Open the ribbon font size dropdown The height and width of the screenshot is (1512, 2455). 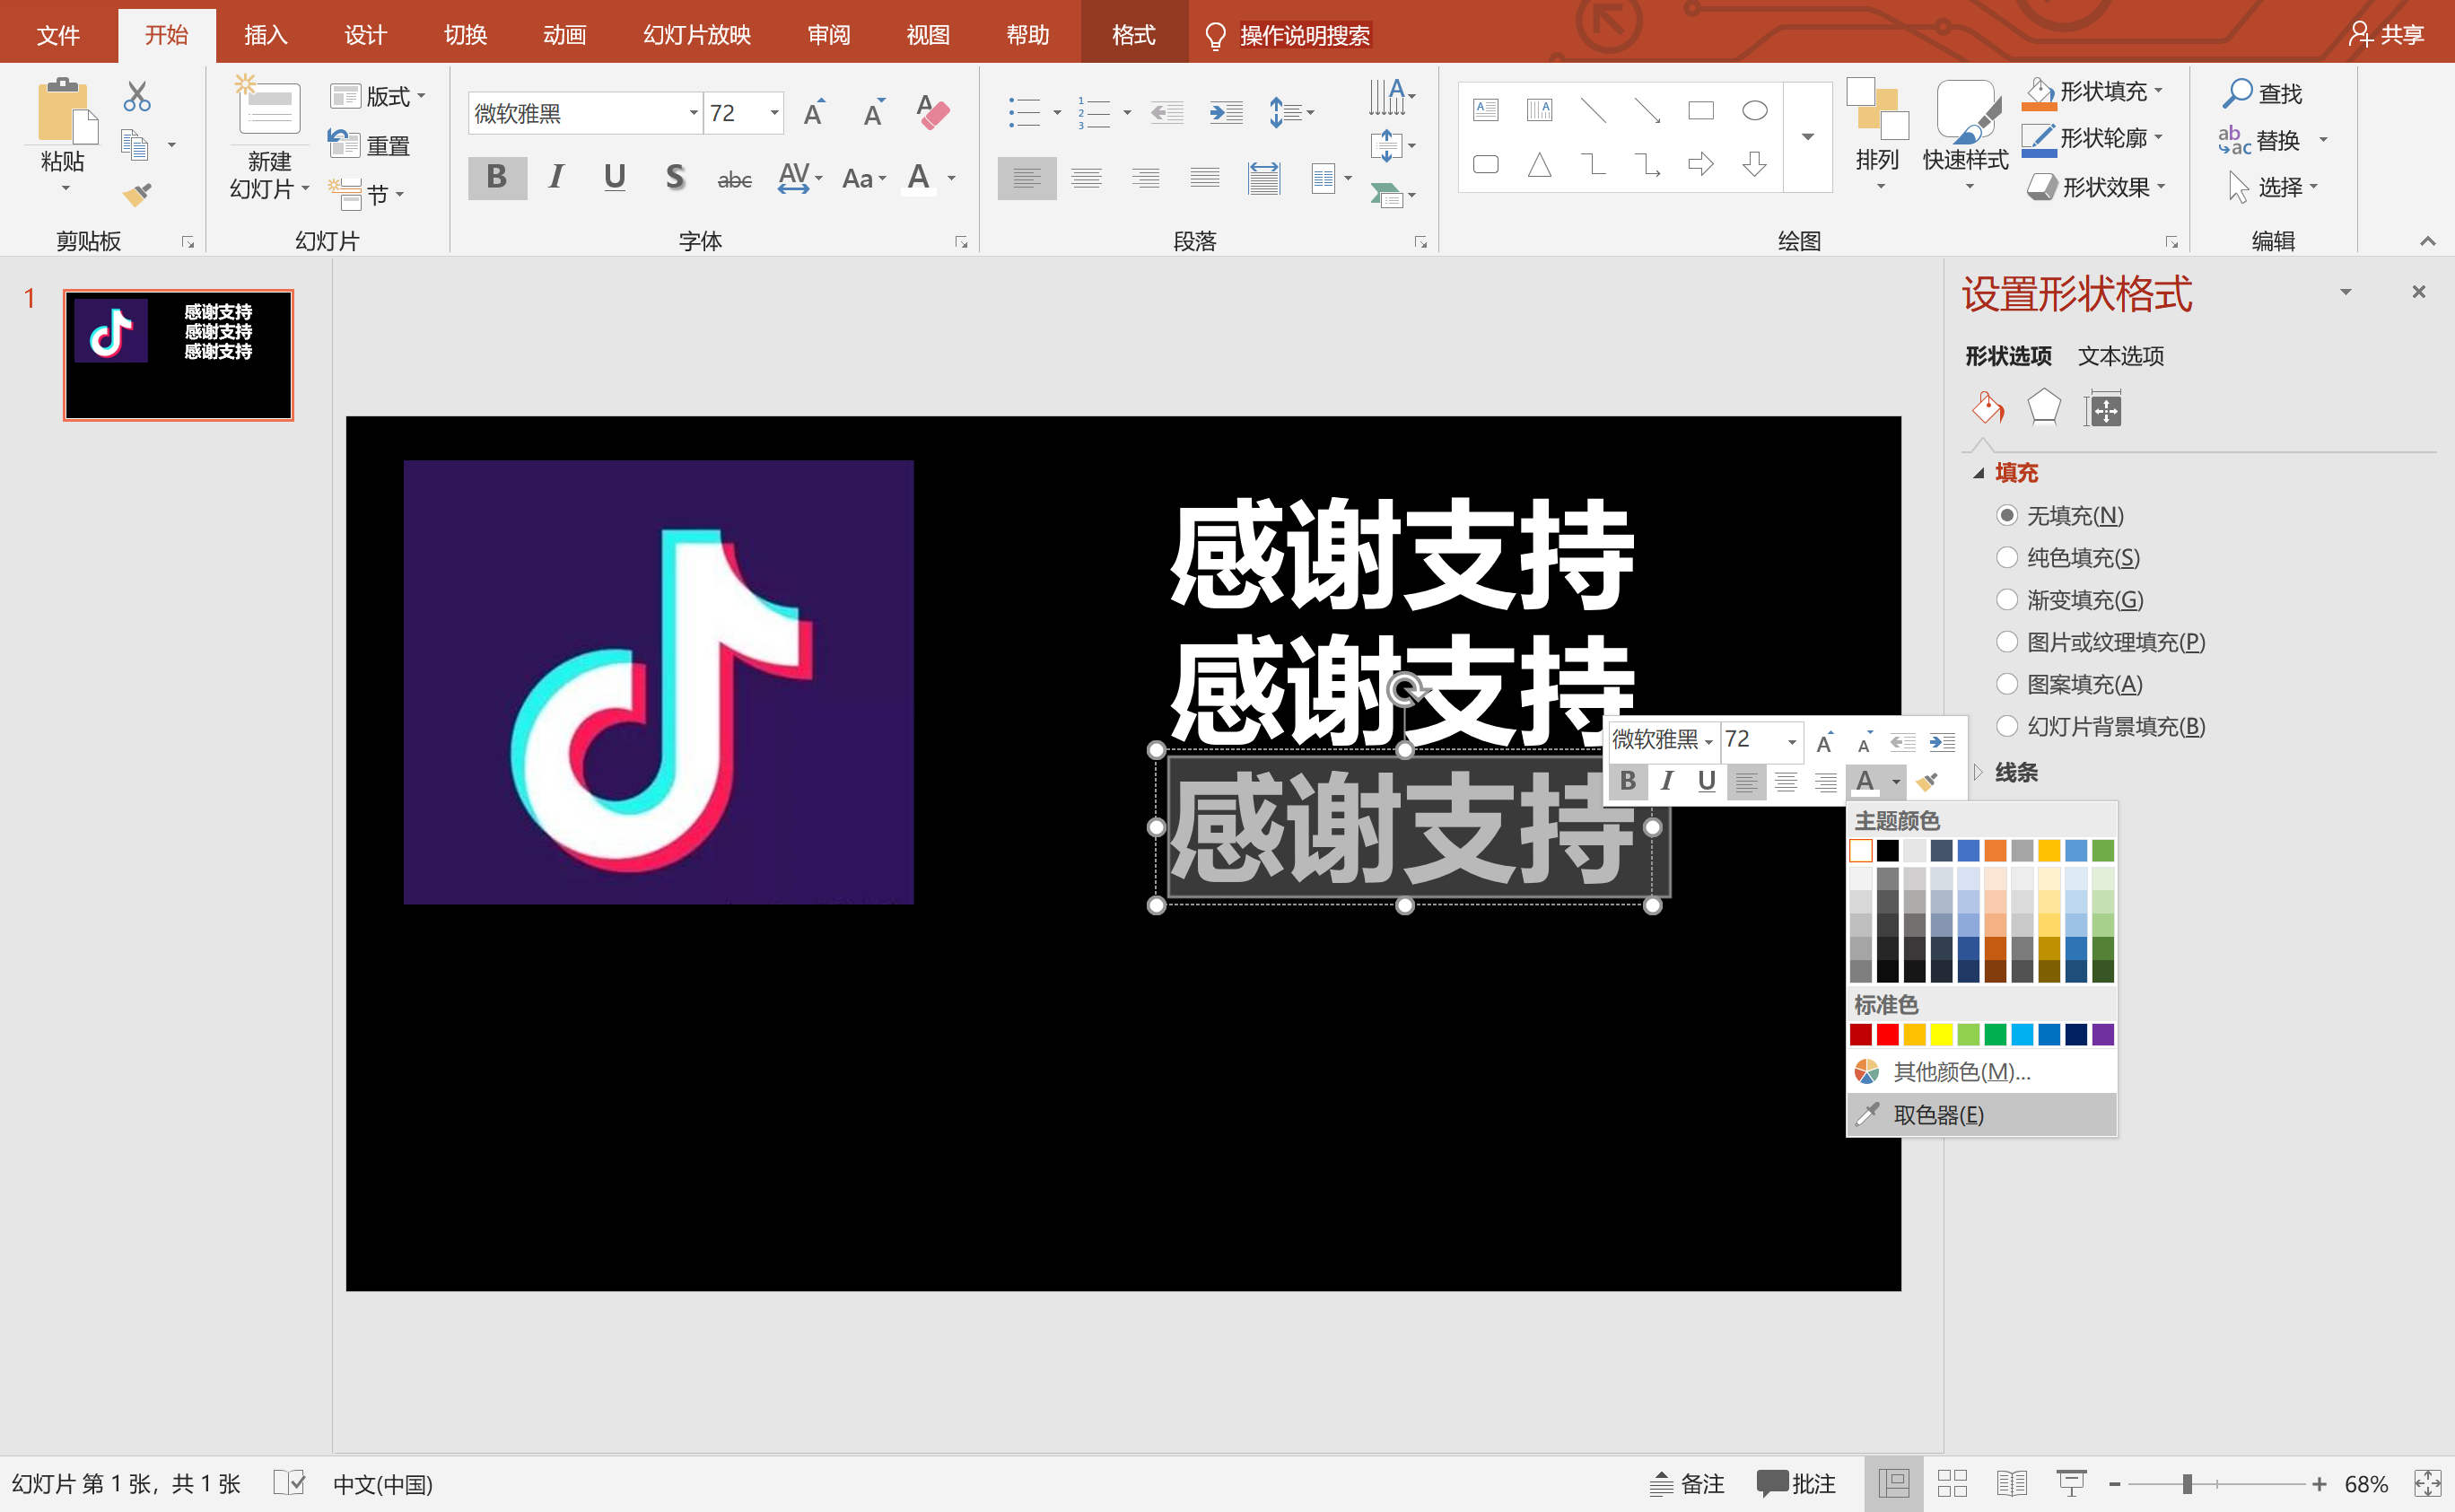[774, 113]
